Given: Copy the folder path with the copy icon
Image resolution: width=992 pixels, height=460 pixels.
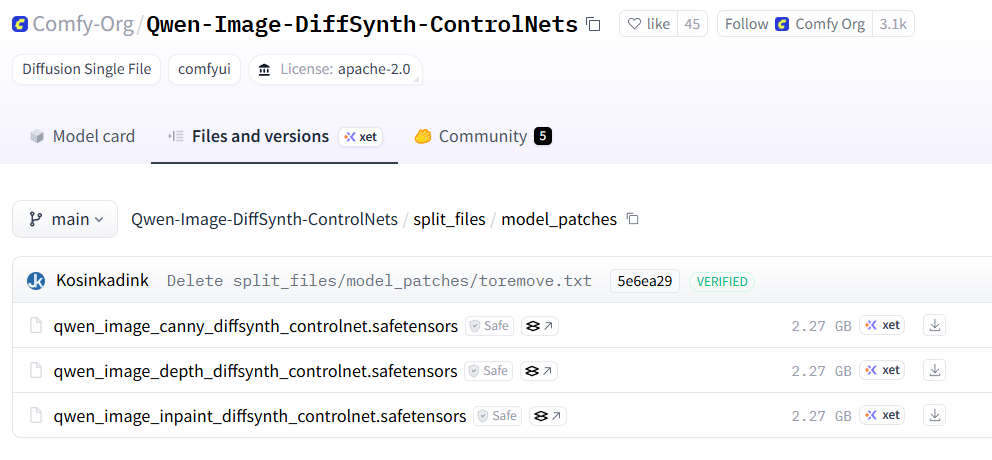Looking at the screenshot, I should coord(632,220).
